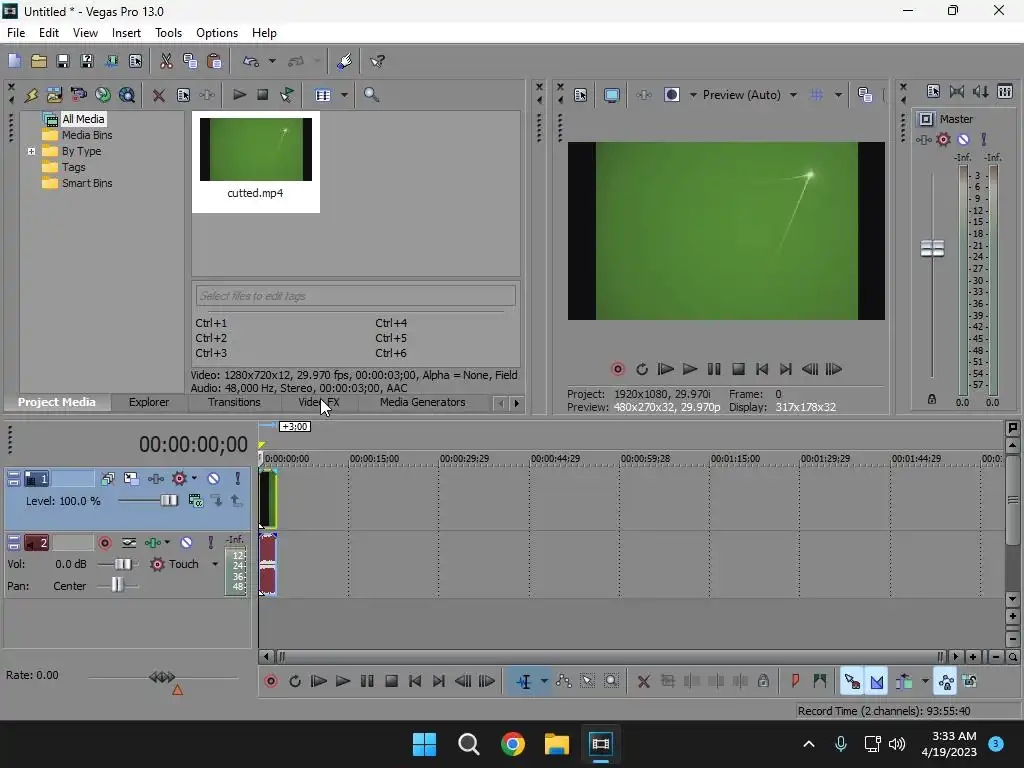Toggle Automatic Crossfades in timeline toolbar
This screenshot has width=1024, height=768.
click(876, 681)
